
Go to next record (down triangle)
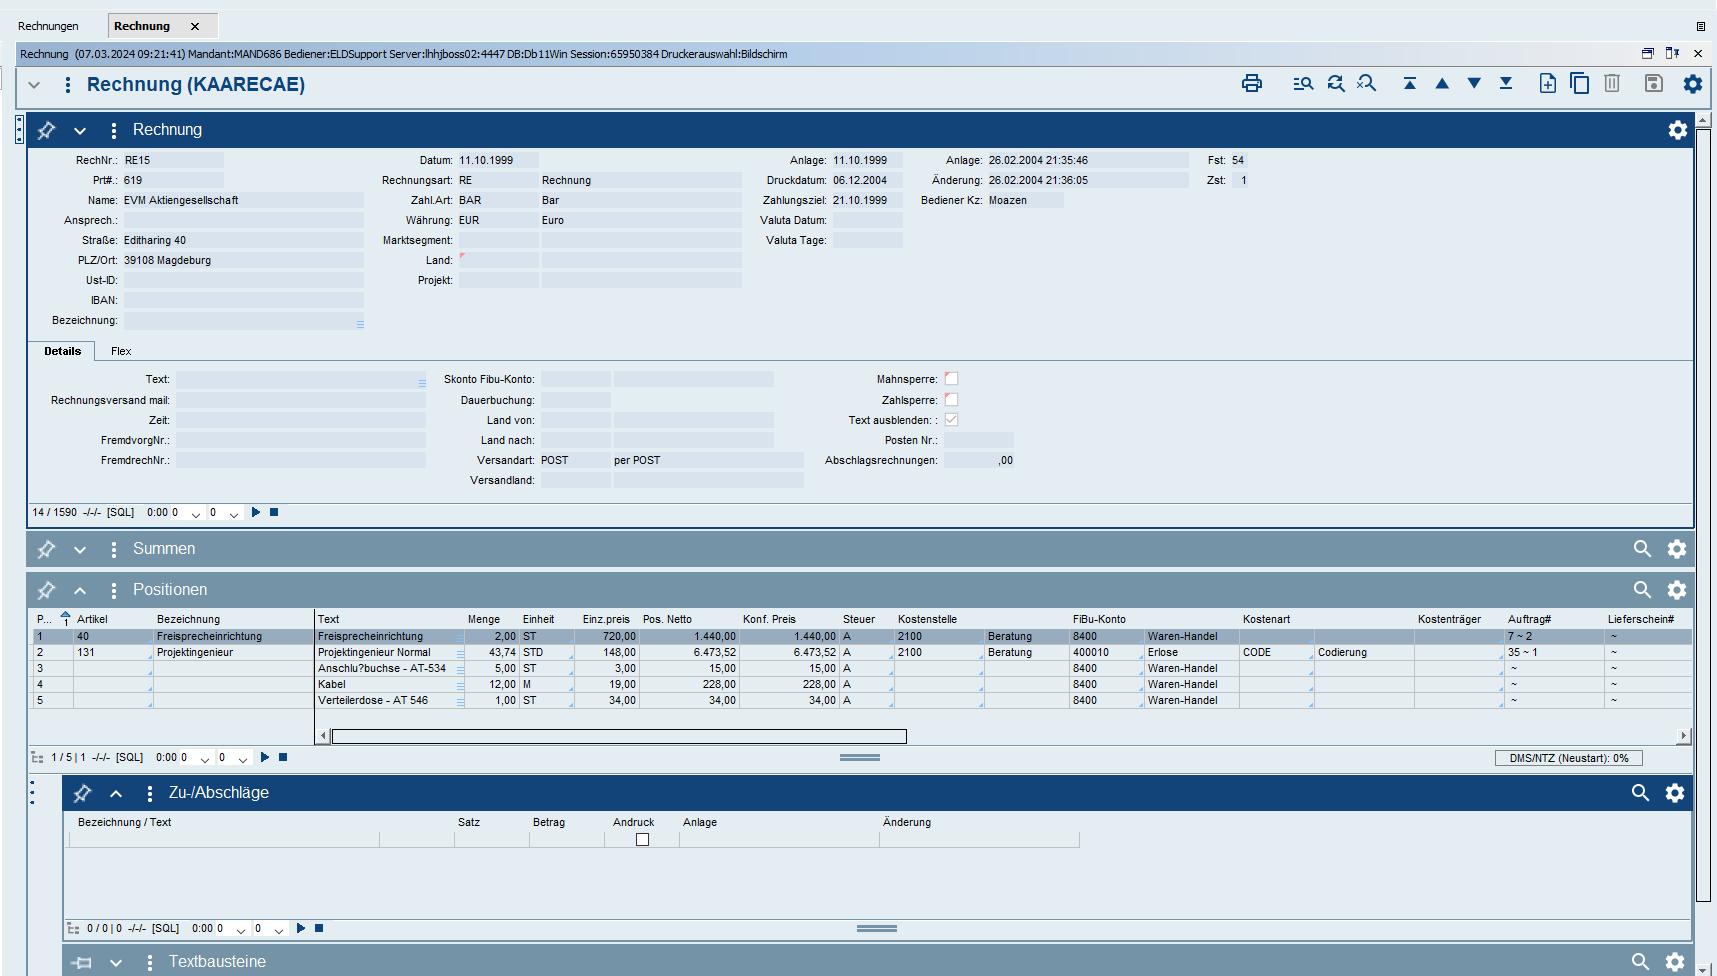point(1474,84)
